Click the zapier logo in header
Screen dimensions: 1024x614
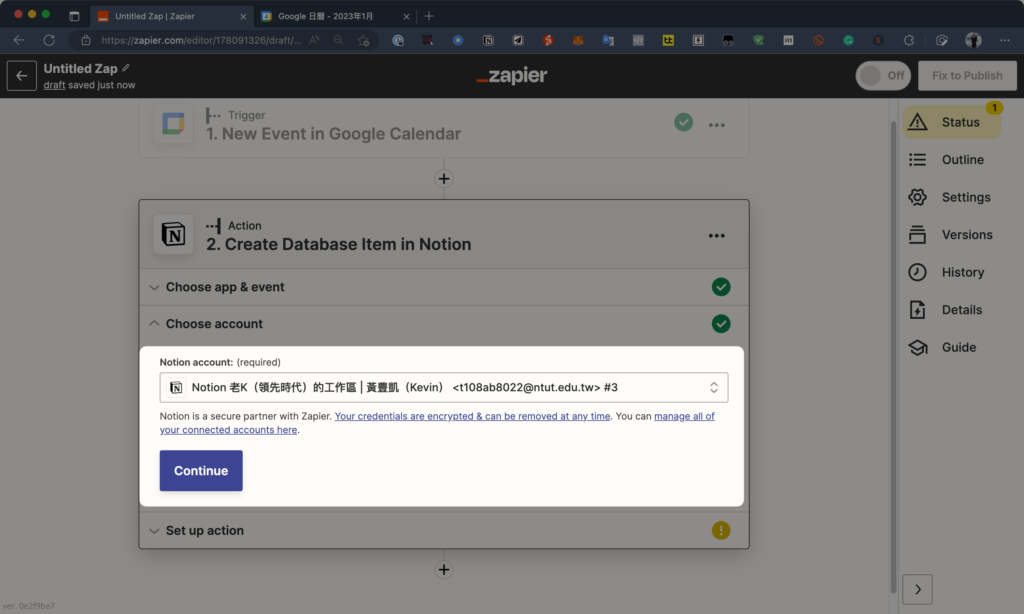tap(512, 76)
